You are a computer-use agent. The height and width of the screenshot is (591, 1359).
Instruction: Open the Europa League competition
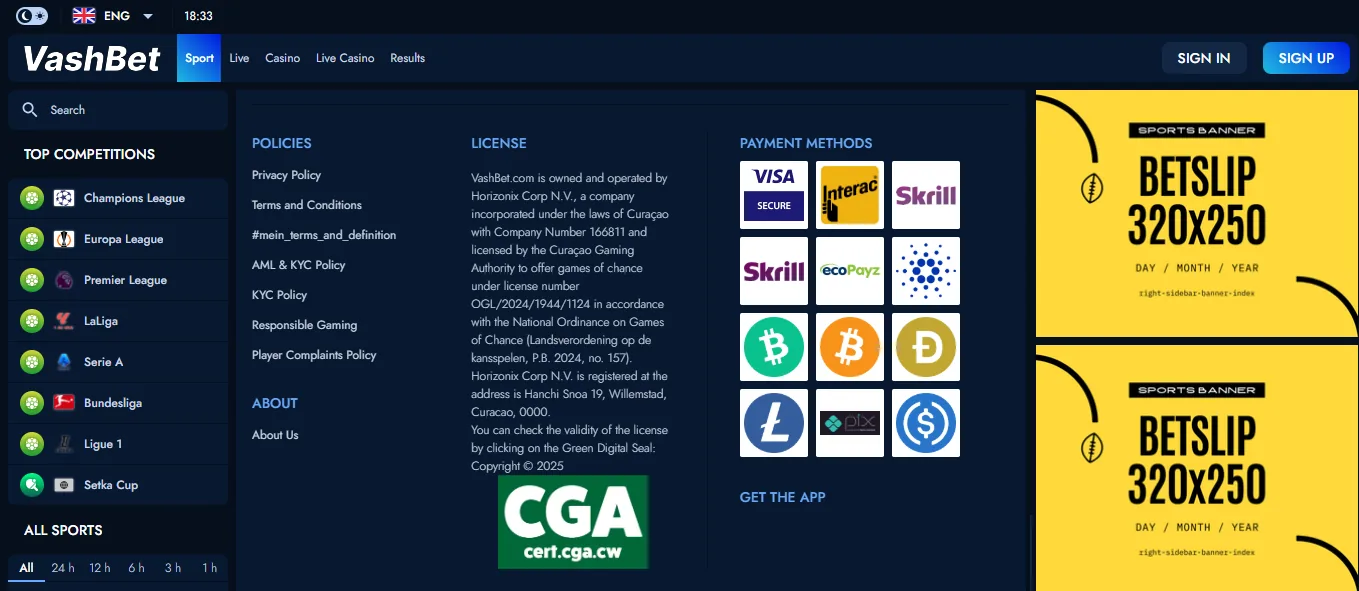point(118,239)
